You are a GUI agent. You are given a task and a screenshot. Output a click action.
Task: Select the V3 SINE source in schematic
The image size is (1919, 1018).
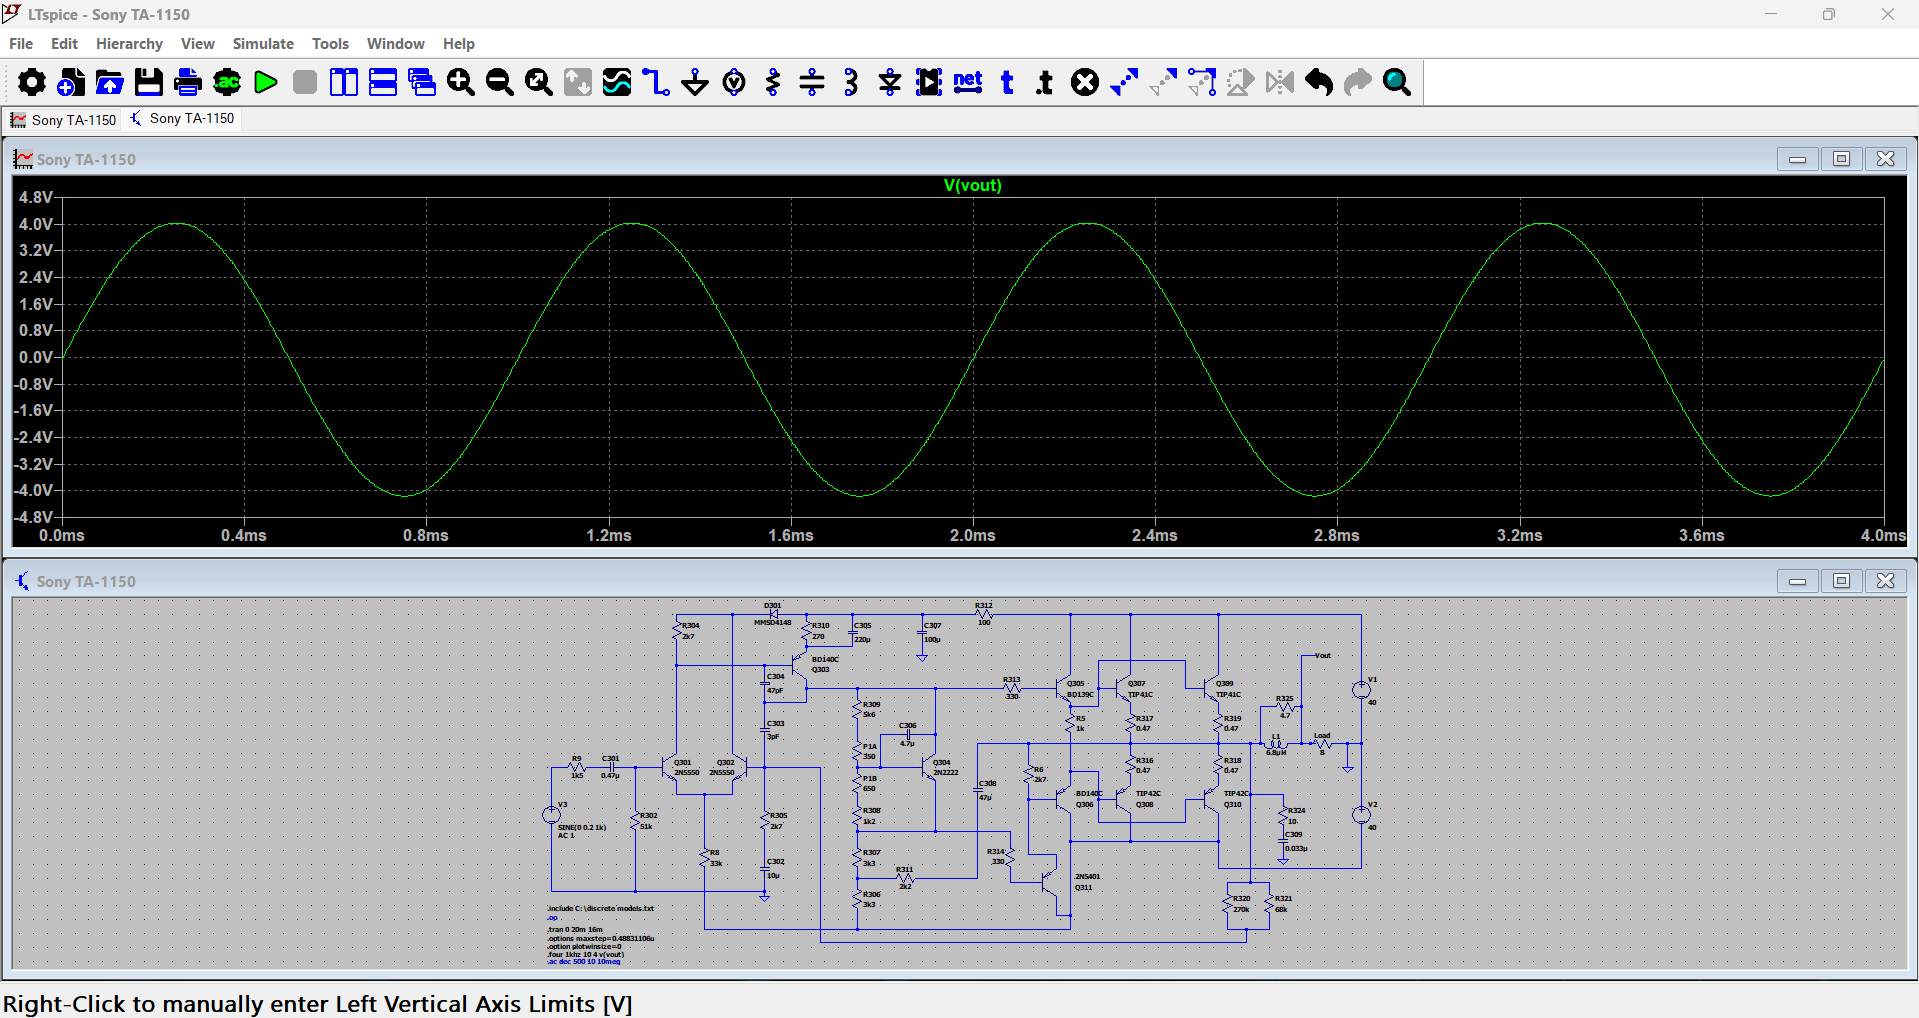(552, 815)
